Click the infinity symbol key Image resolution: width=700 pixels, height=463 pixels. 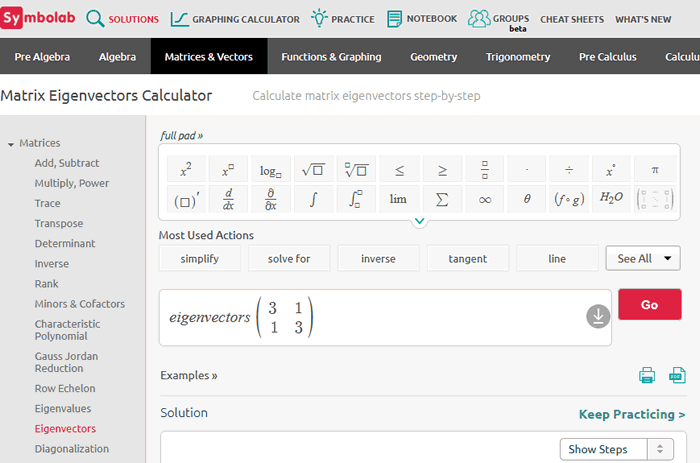pos(484,199)
